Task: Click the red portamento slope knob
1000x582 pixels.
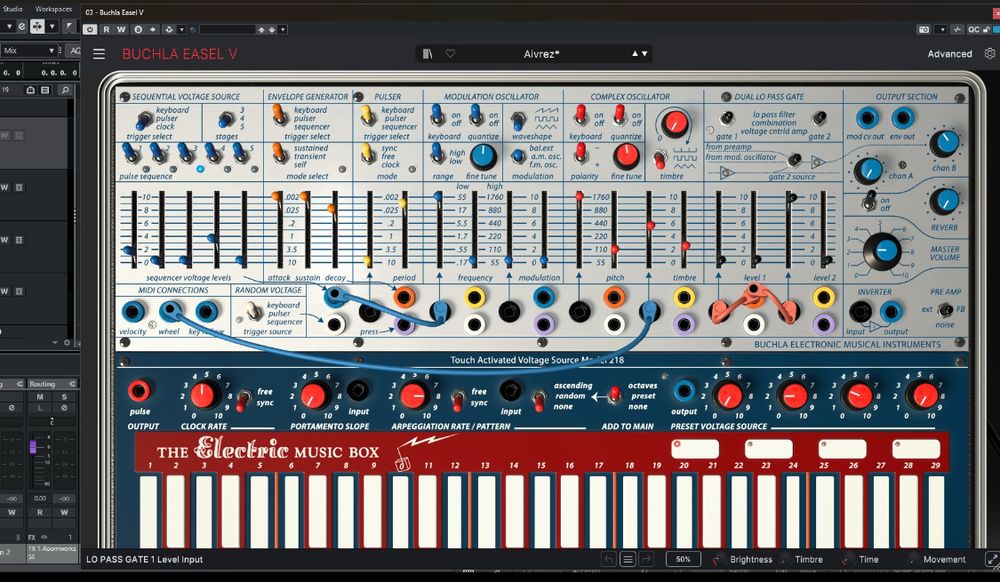Action: [313, 395]
